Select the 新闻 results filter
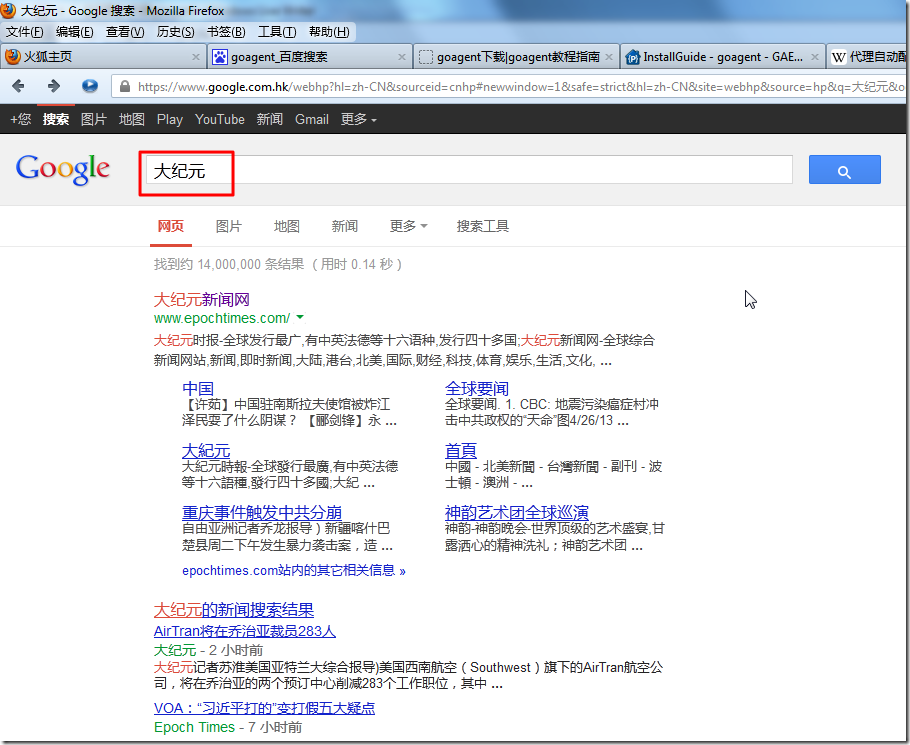Image resolution: width=910 pixels, height=745 pixels. click(345, 226)
